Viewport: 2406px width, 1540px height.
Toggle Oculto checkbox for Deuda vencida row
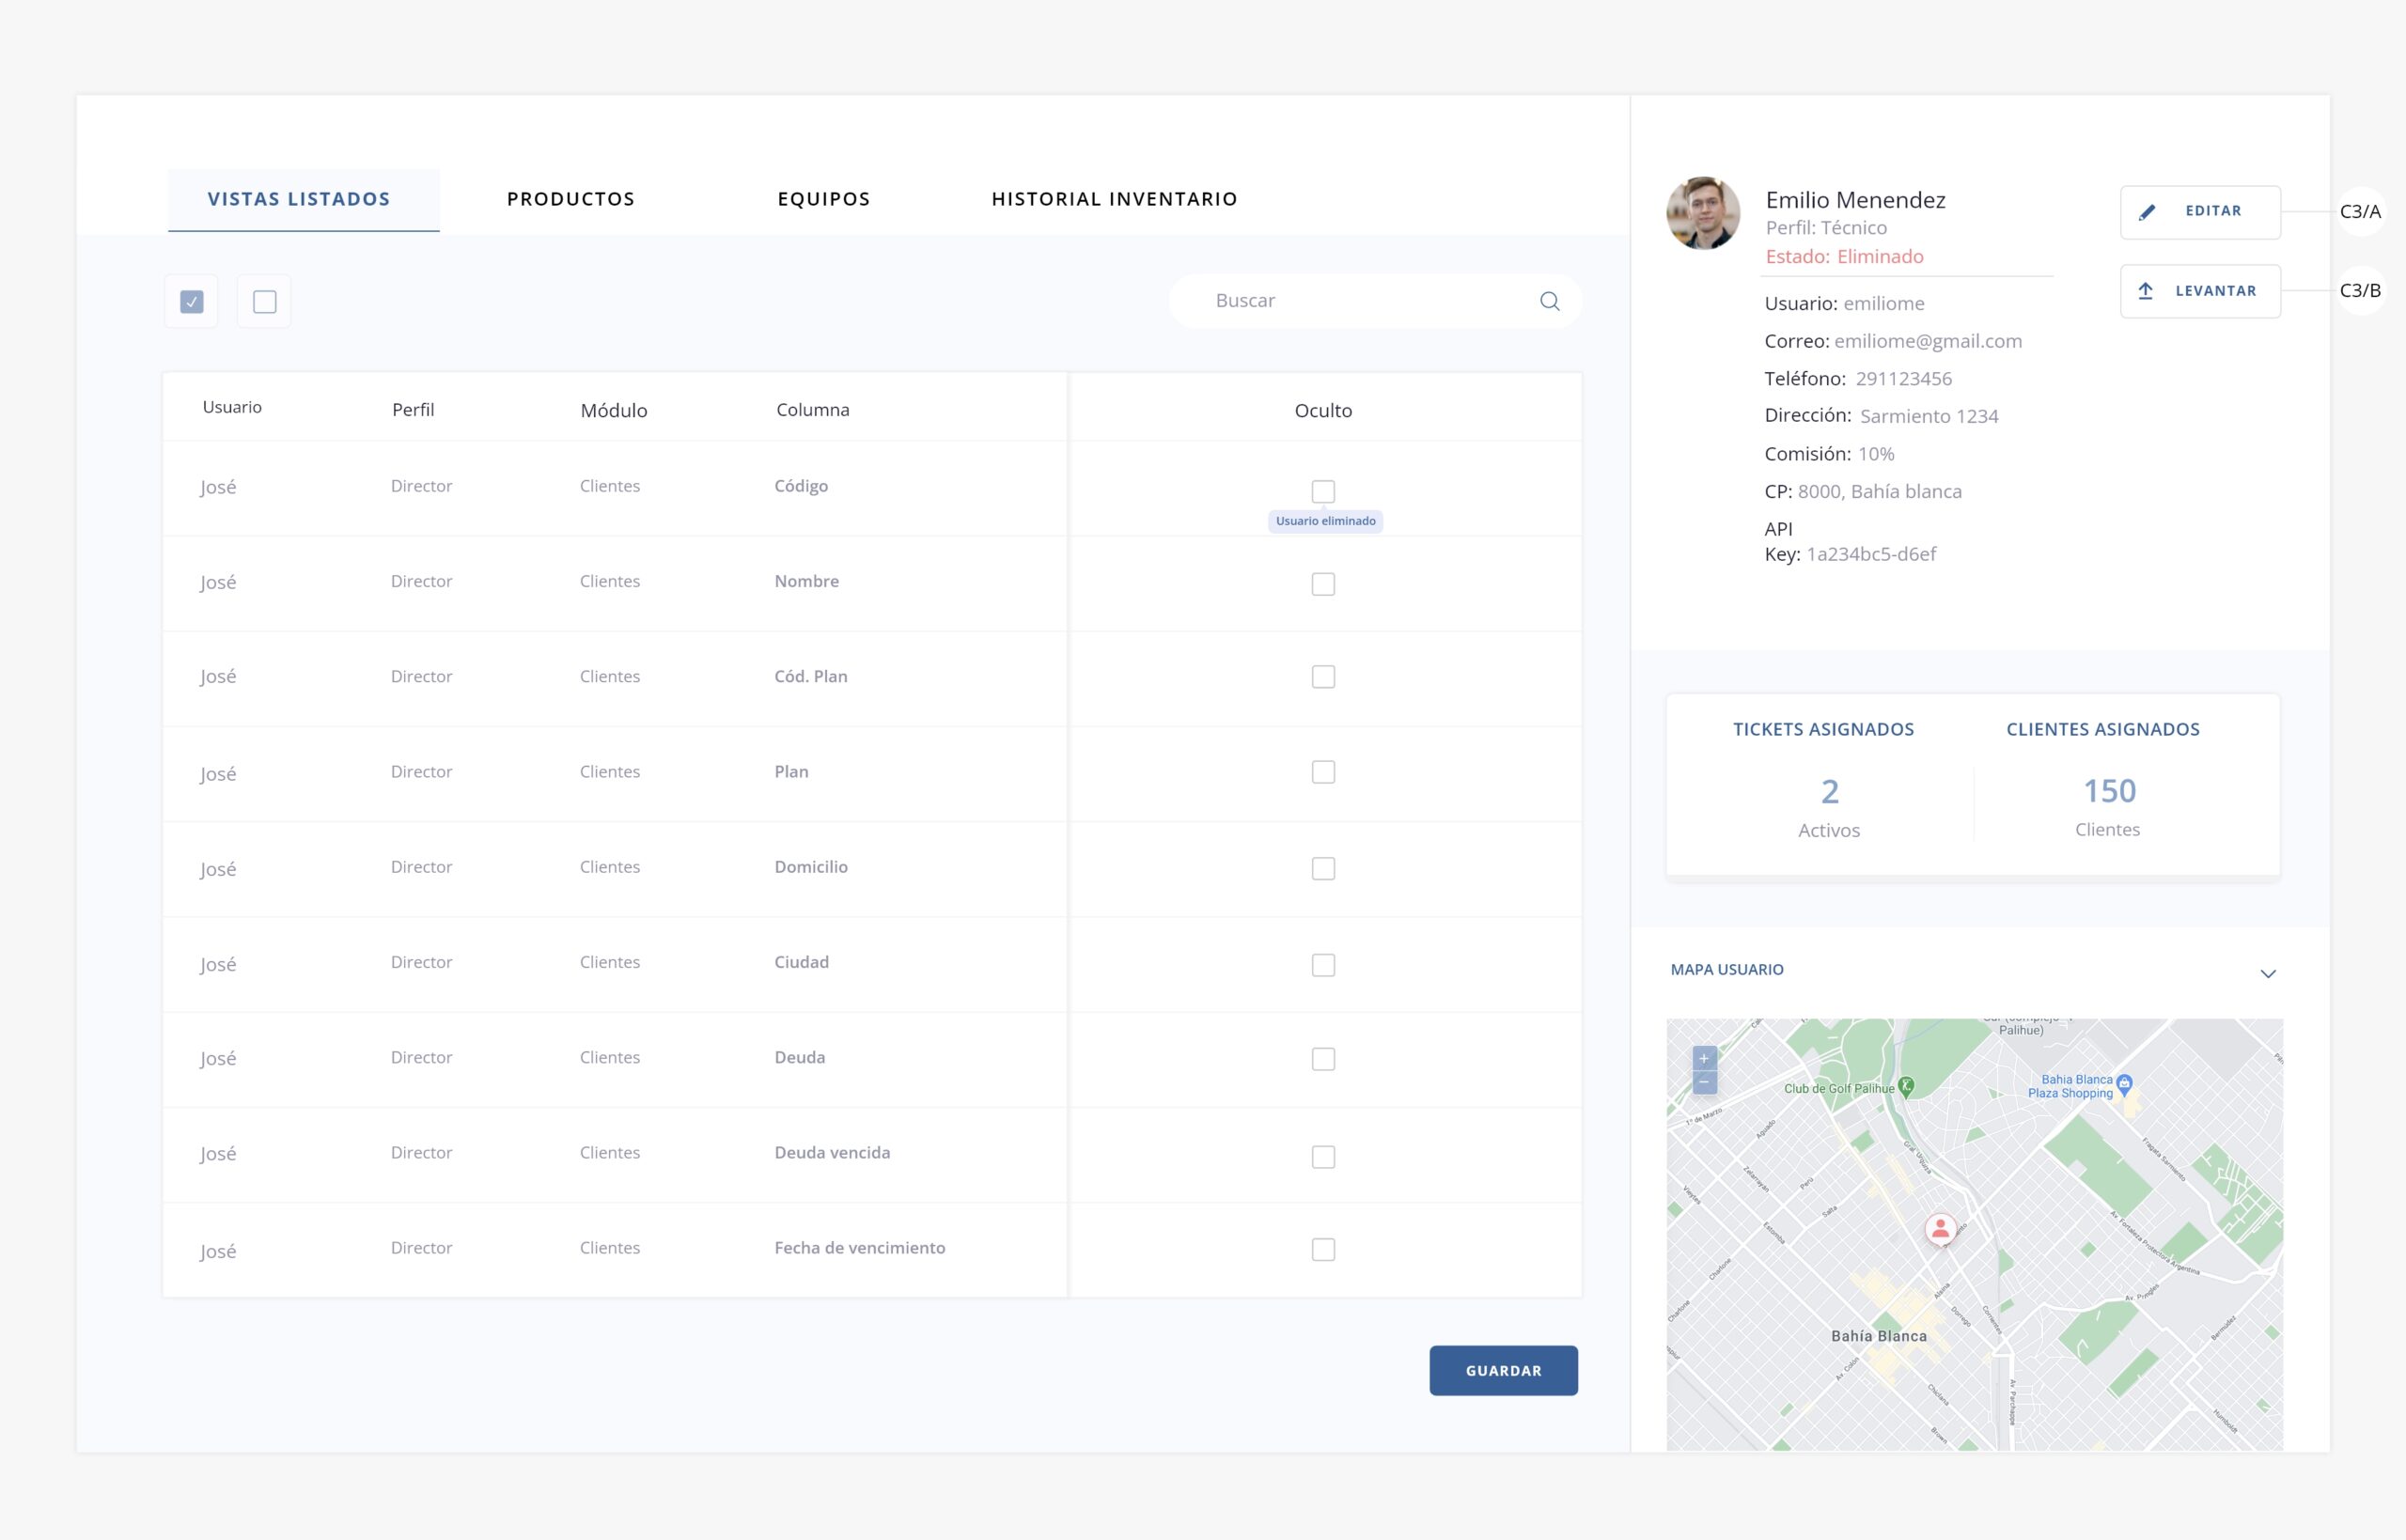point(1322,1156)
